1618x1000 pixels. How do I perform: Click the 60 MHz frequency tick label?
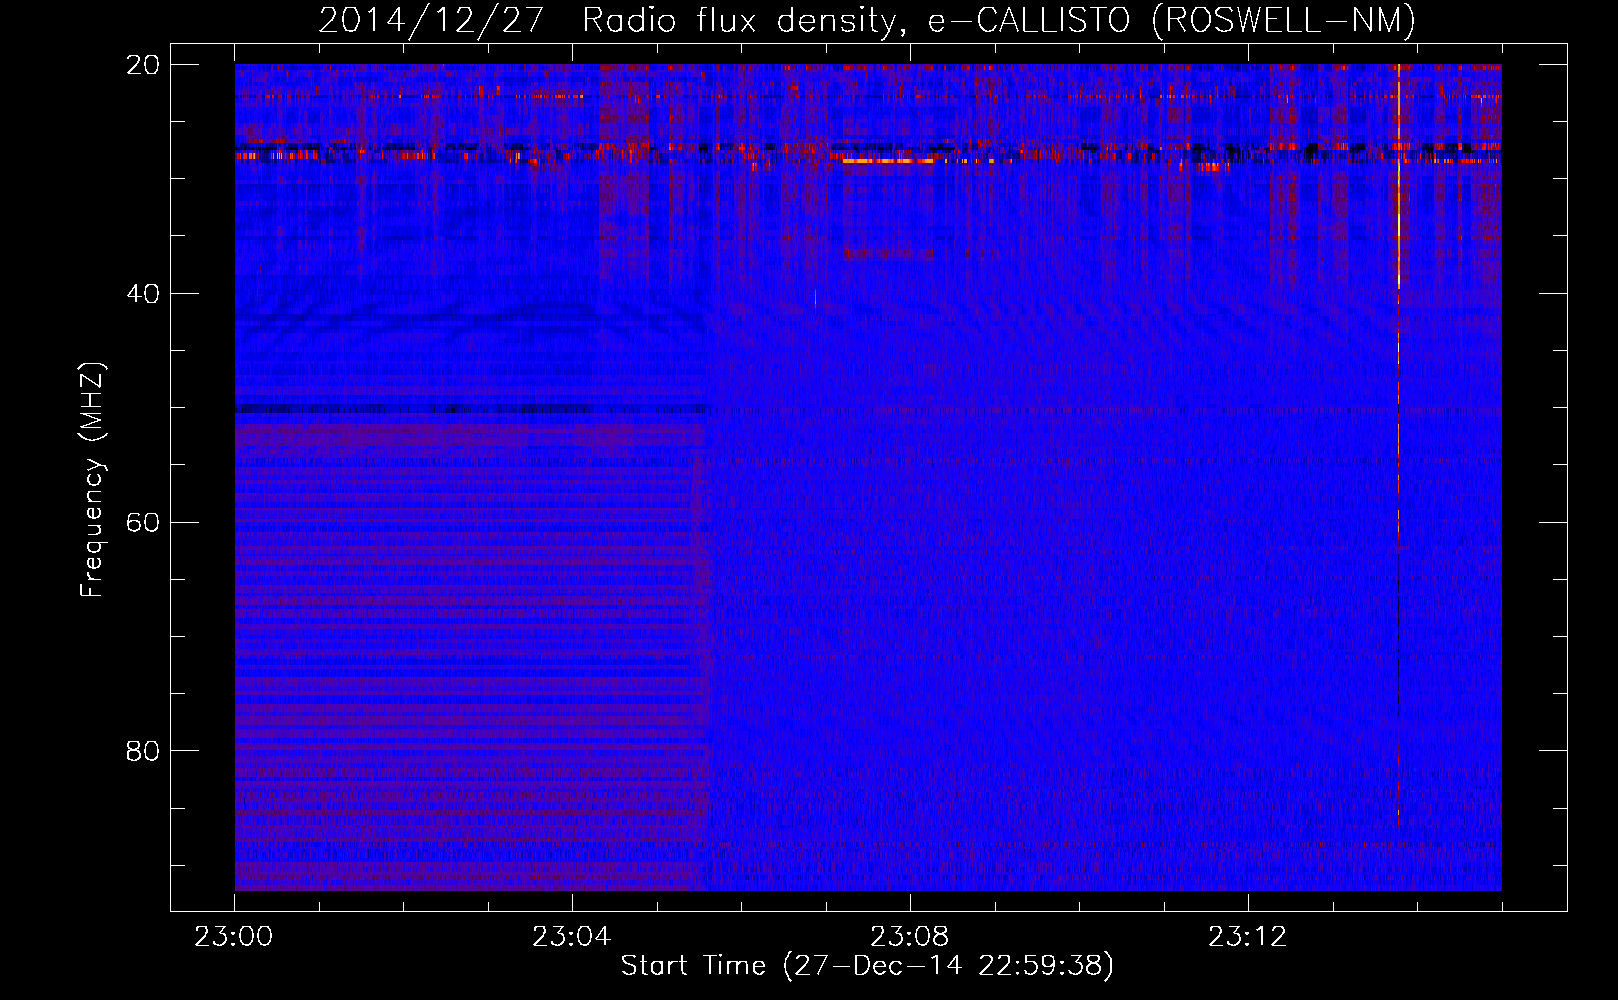click(144, 522)
